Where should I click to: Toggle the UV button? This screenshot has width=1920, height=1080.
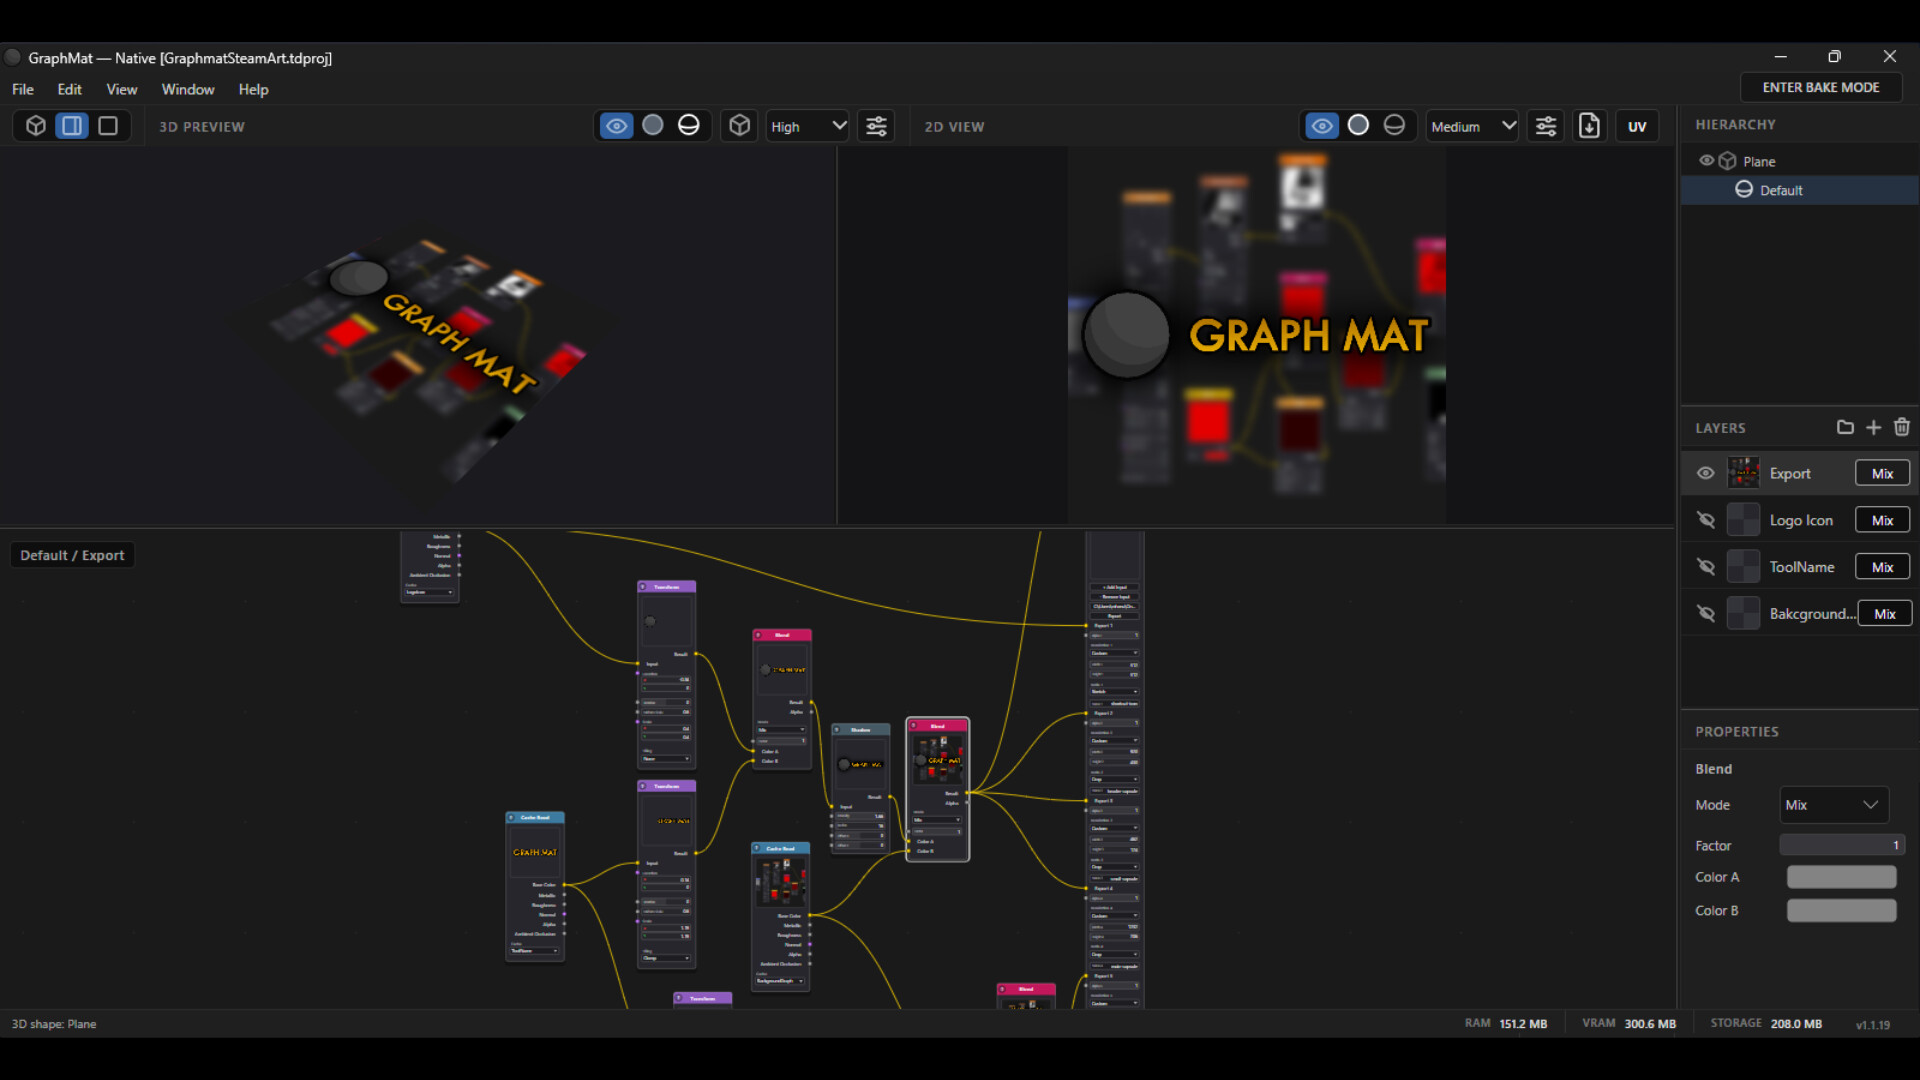[1637, 126]
